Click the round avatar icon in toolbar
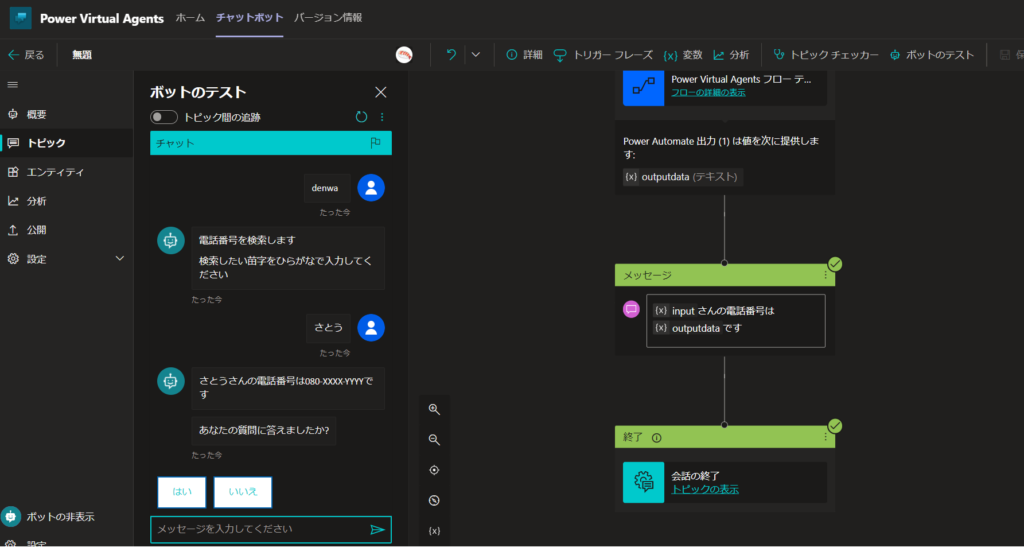The width and height of the screenshot is (1024, 555). [404, 55]
